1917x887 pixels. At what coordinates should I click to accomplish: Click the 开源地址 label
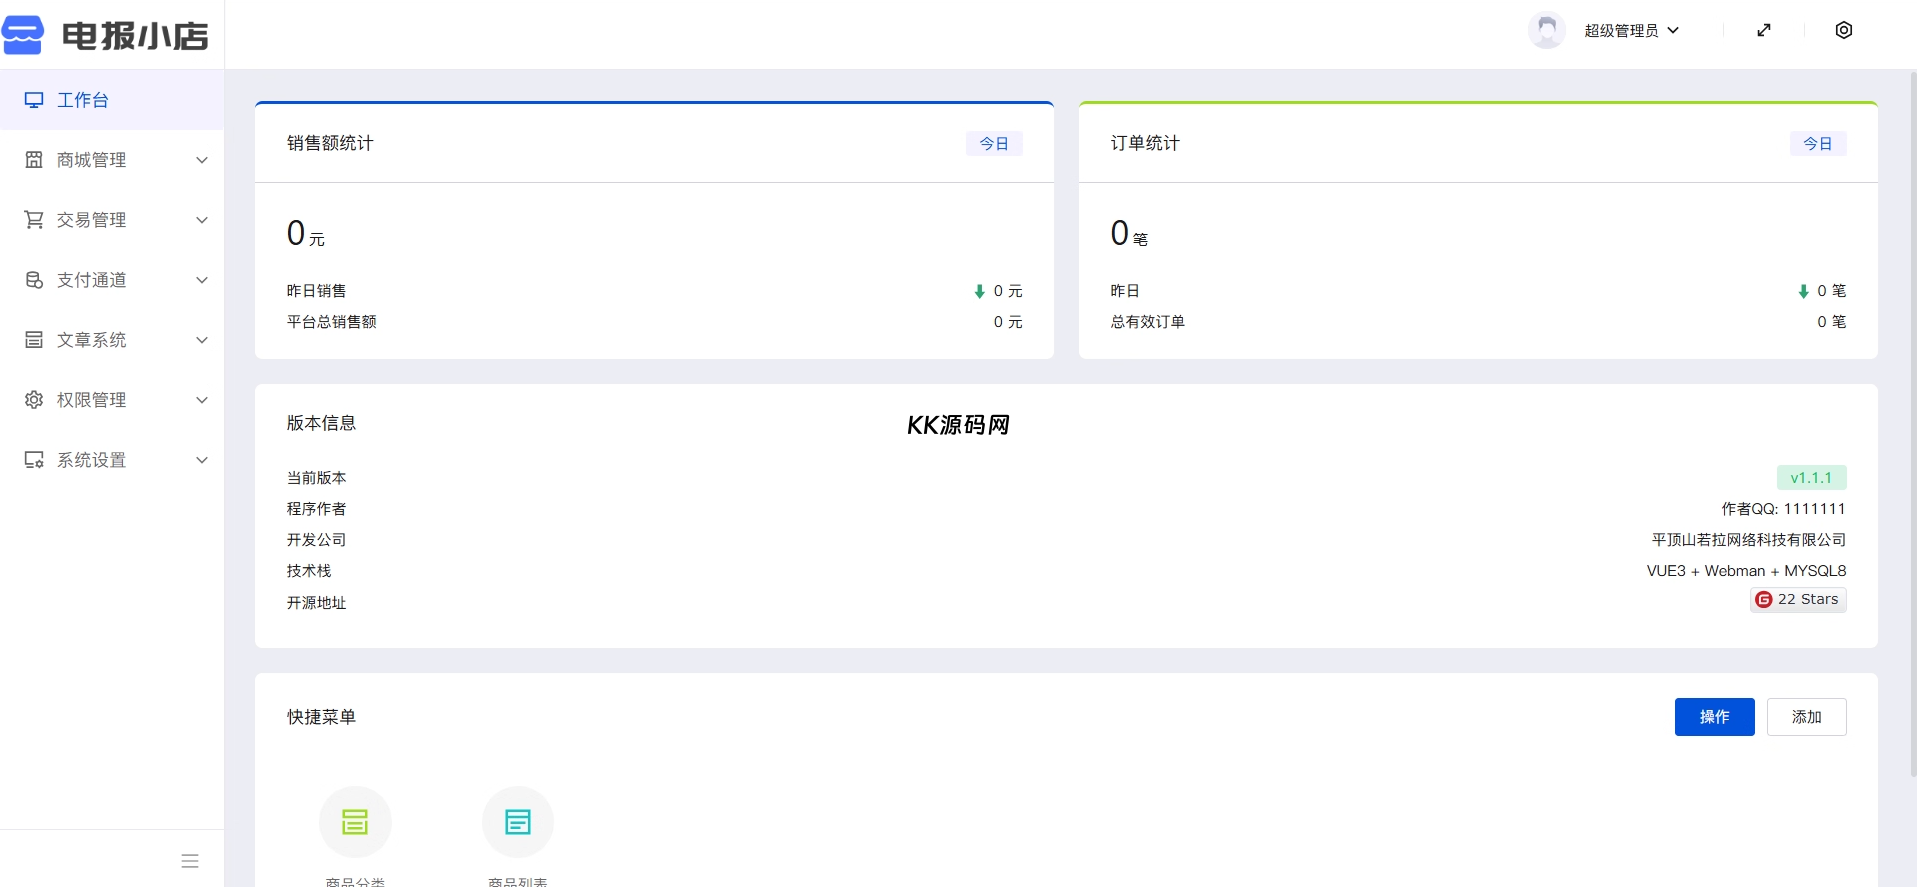(x=317, y=603)
